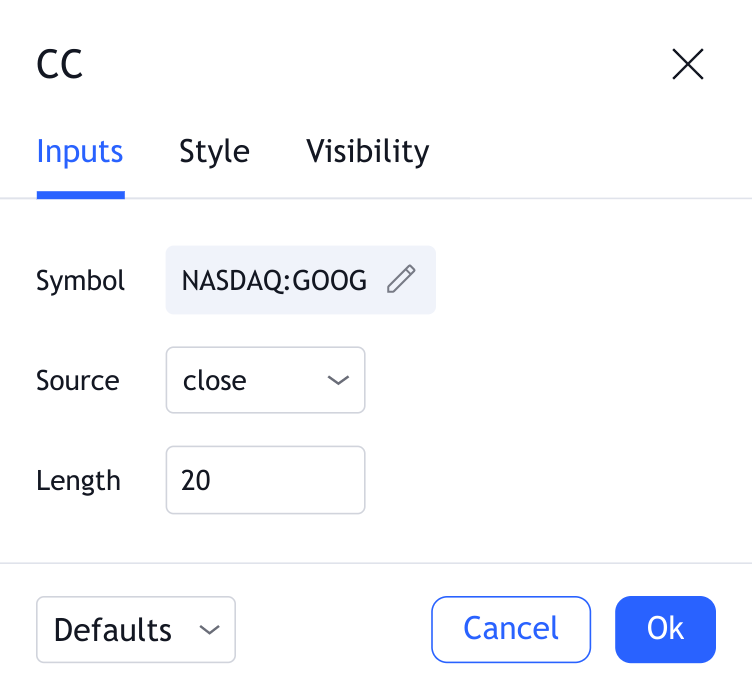Click the Source label text
The height and width of the screenshot is (691, 752).
tap(77, 381)
